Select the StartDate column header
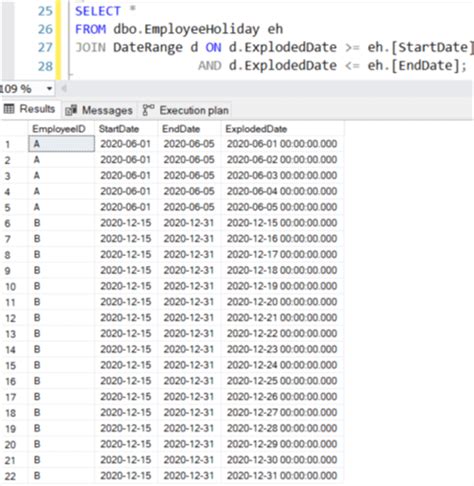474x486 pixels. click(126, 129)
